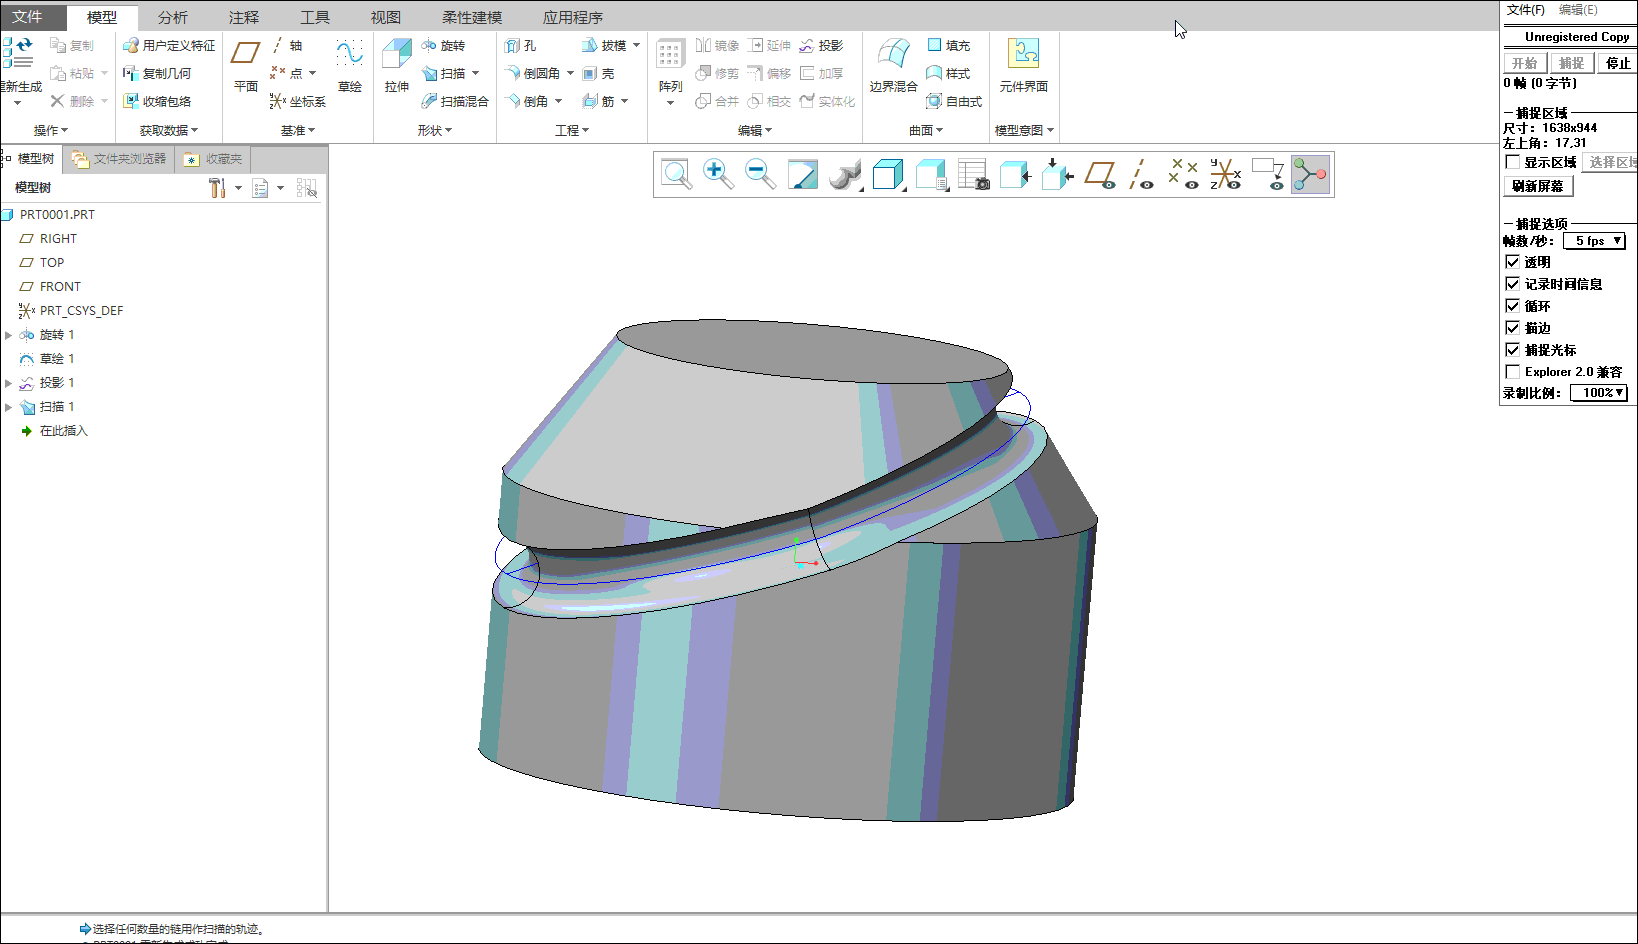Switch to the 注释 ribbon tab
Viewport: 1638px width, 944px height.
click(244, 17)
